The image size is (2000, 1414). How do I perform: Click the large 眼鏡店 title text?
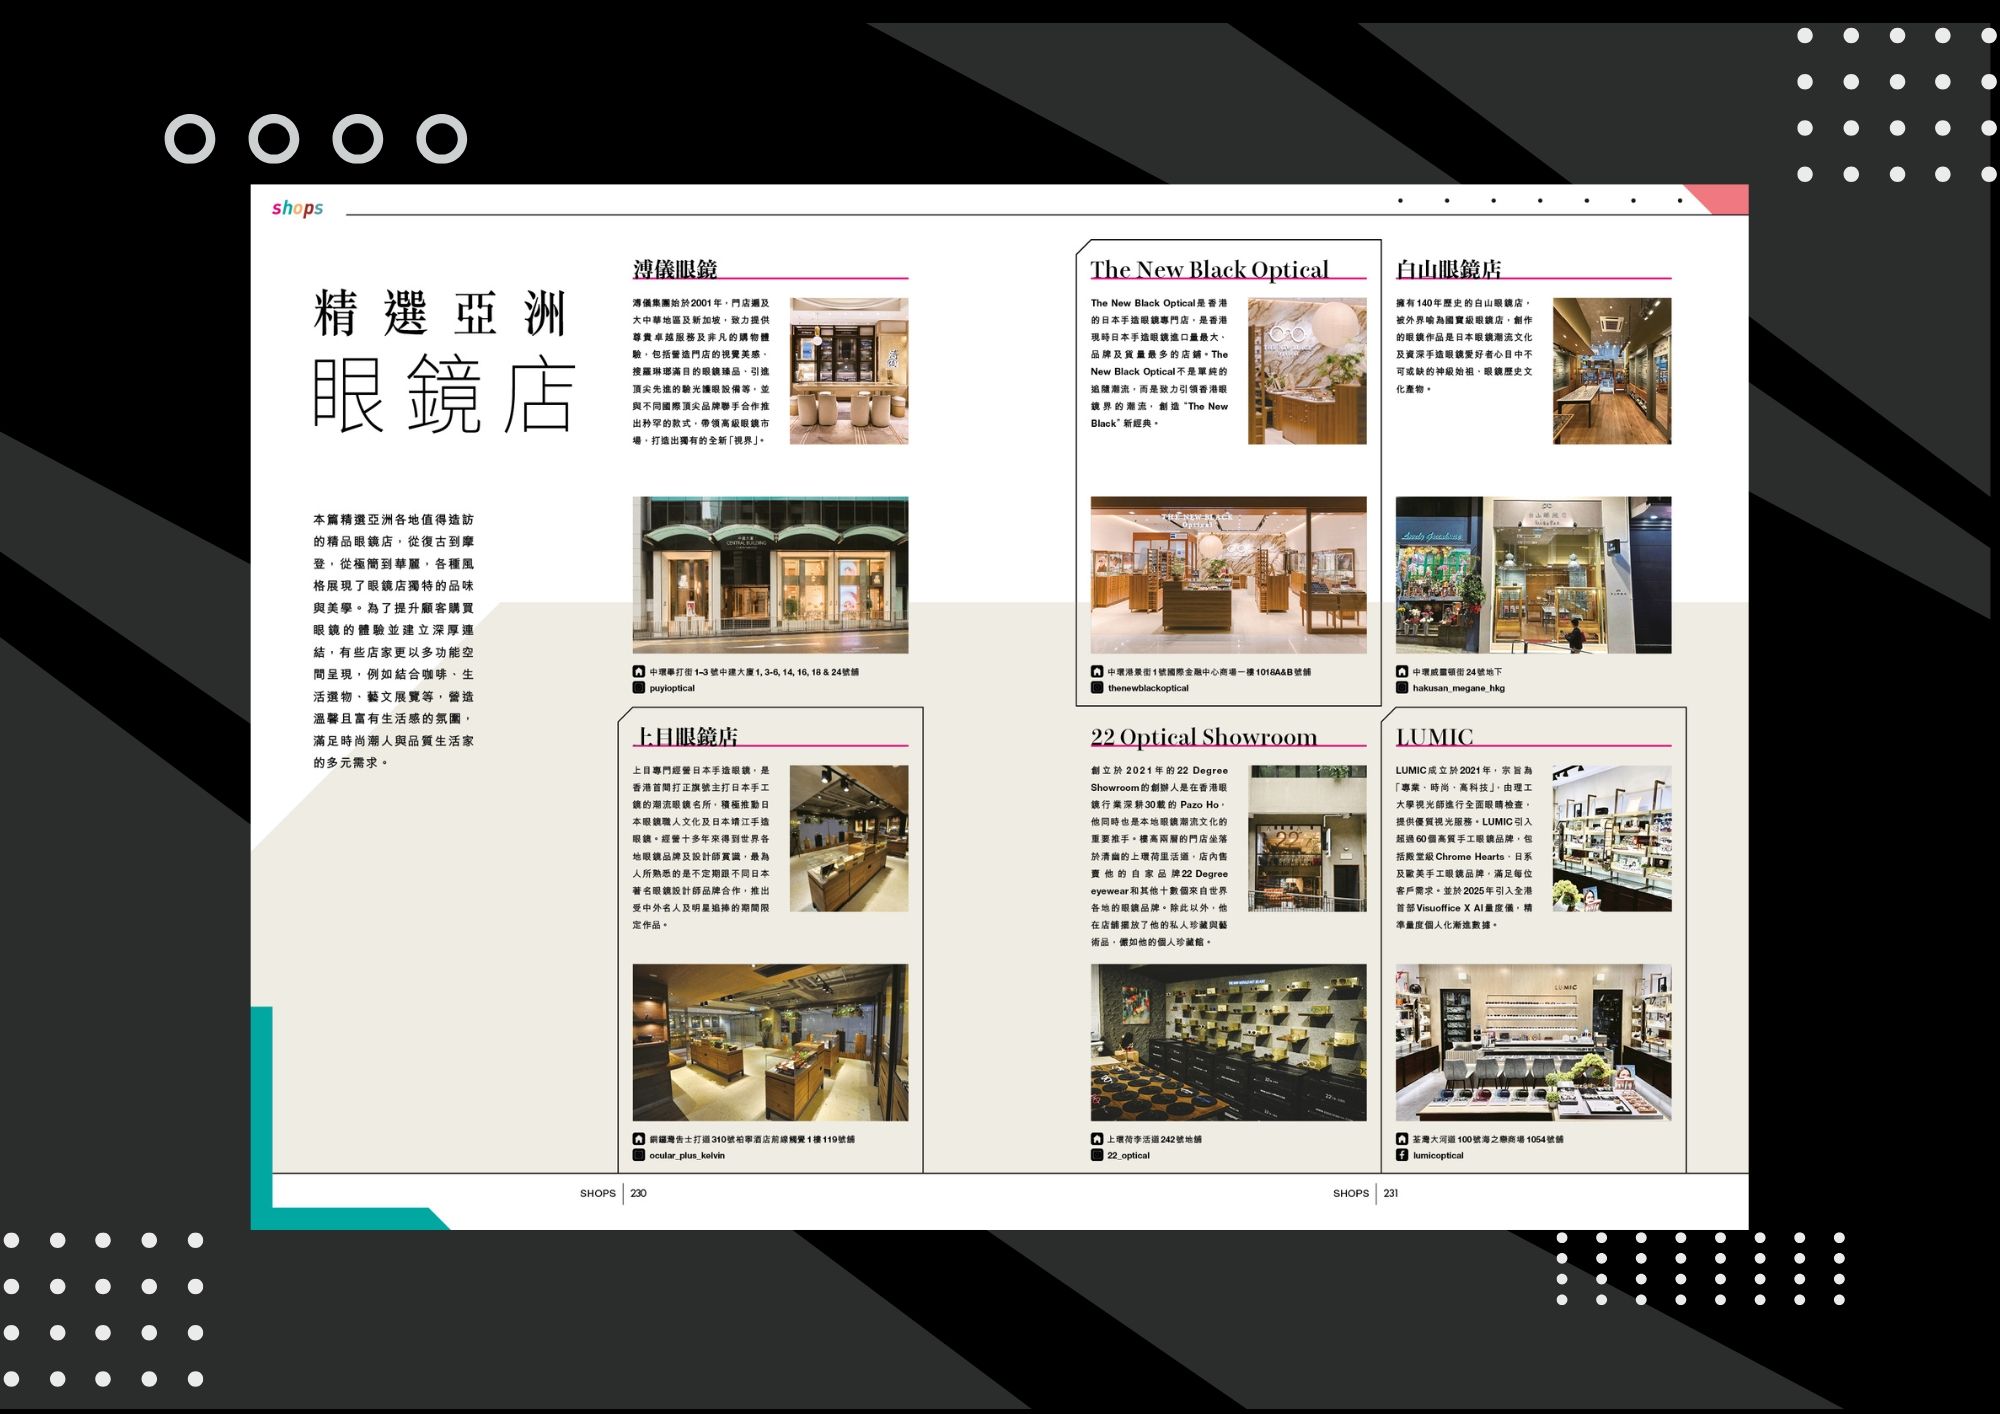(444, 395)
